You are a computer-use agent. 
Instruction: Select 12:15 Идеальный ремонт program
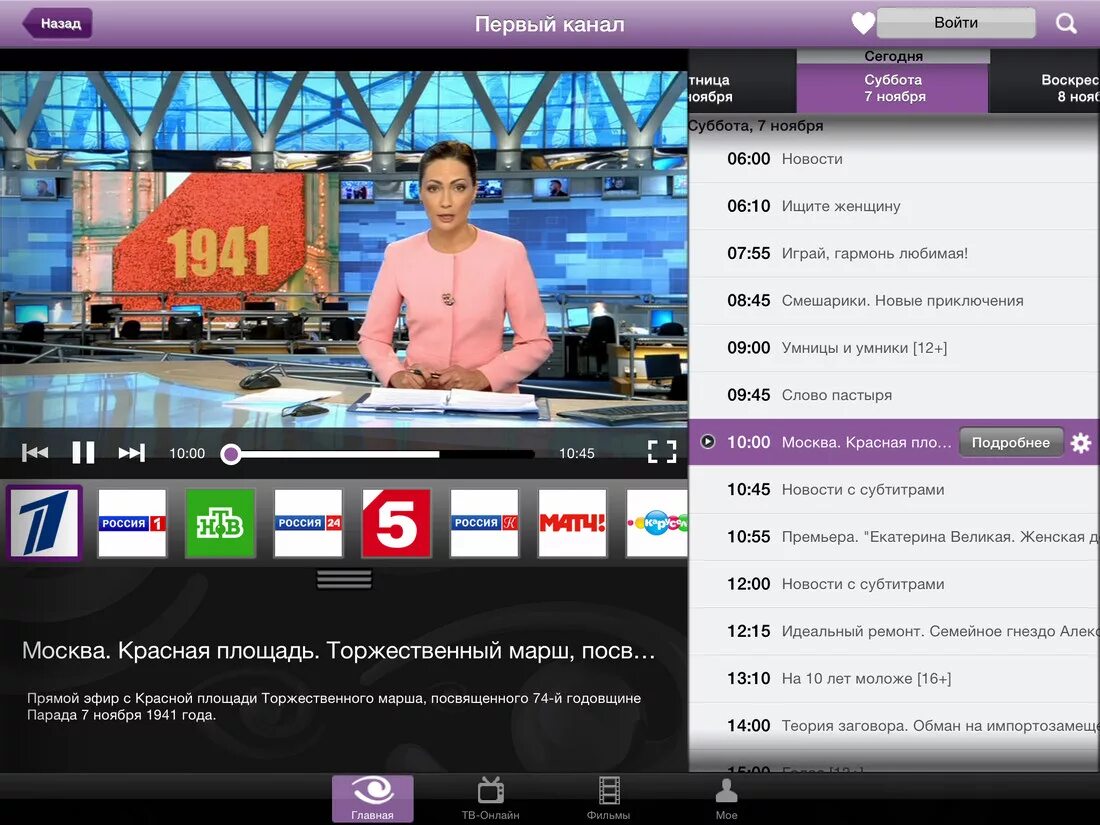coord(894,631)
